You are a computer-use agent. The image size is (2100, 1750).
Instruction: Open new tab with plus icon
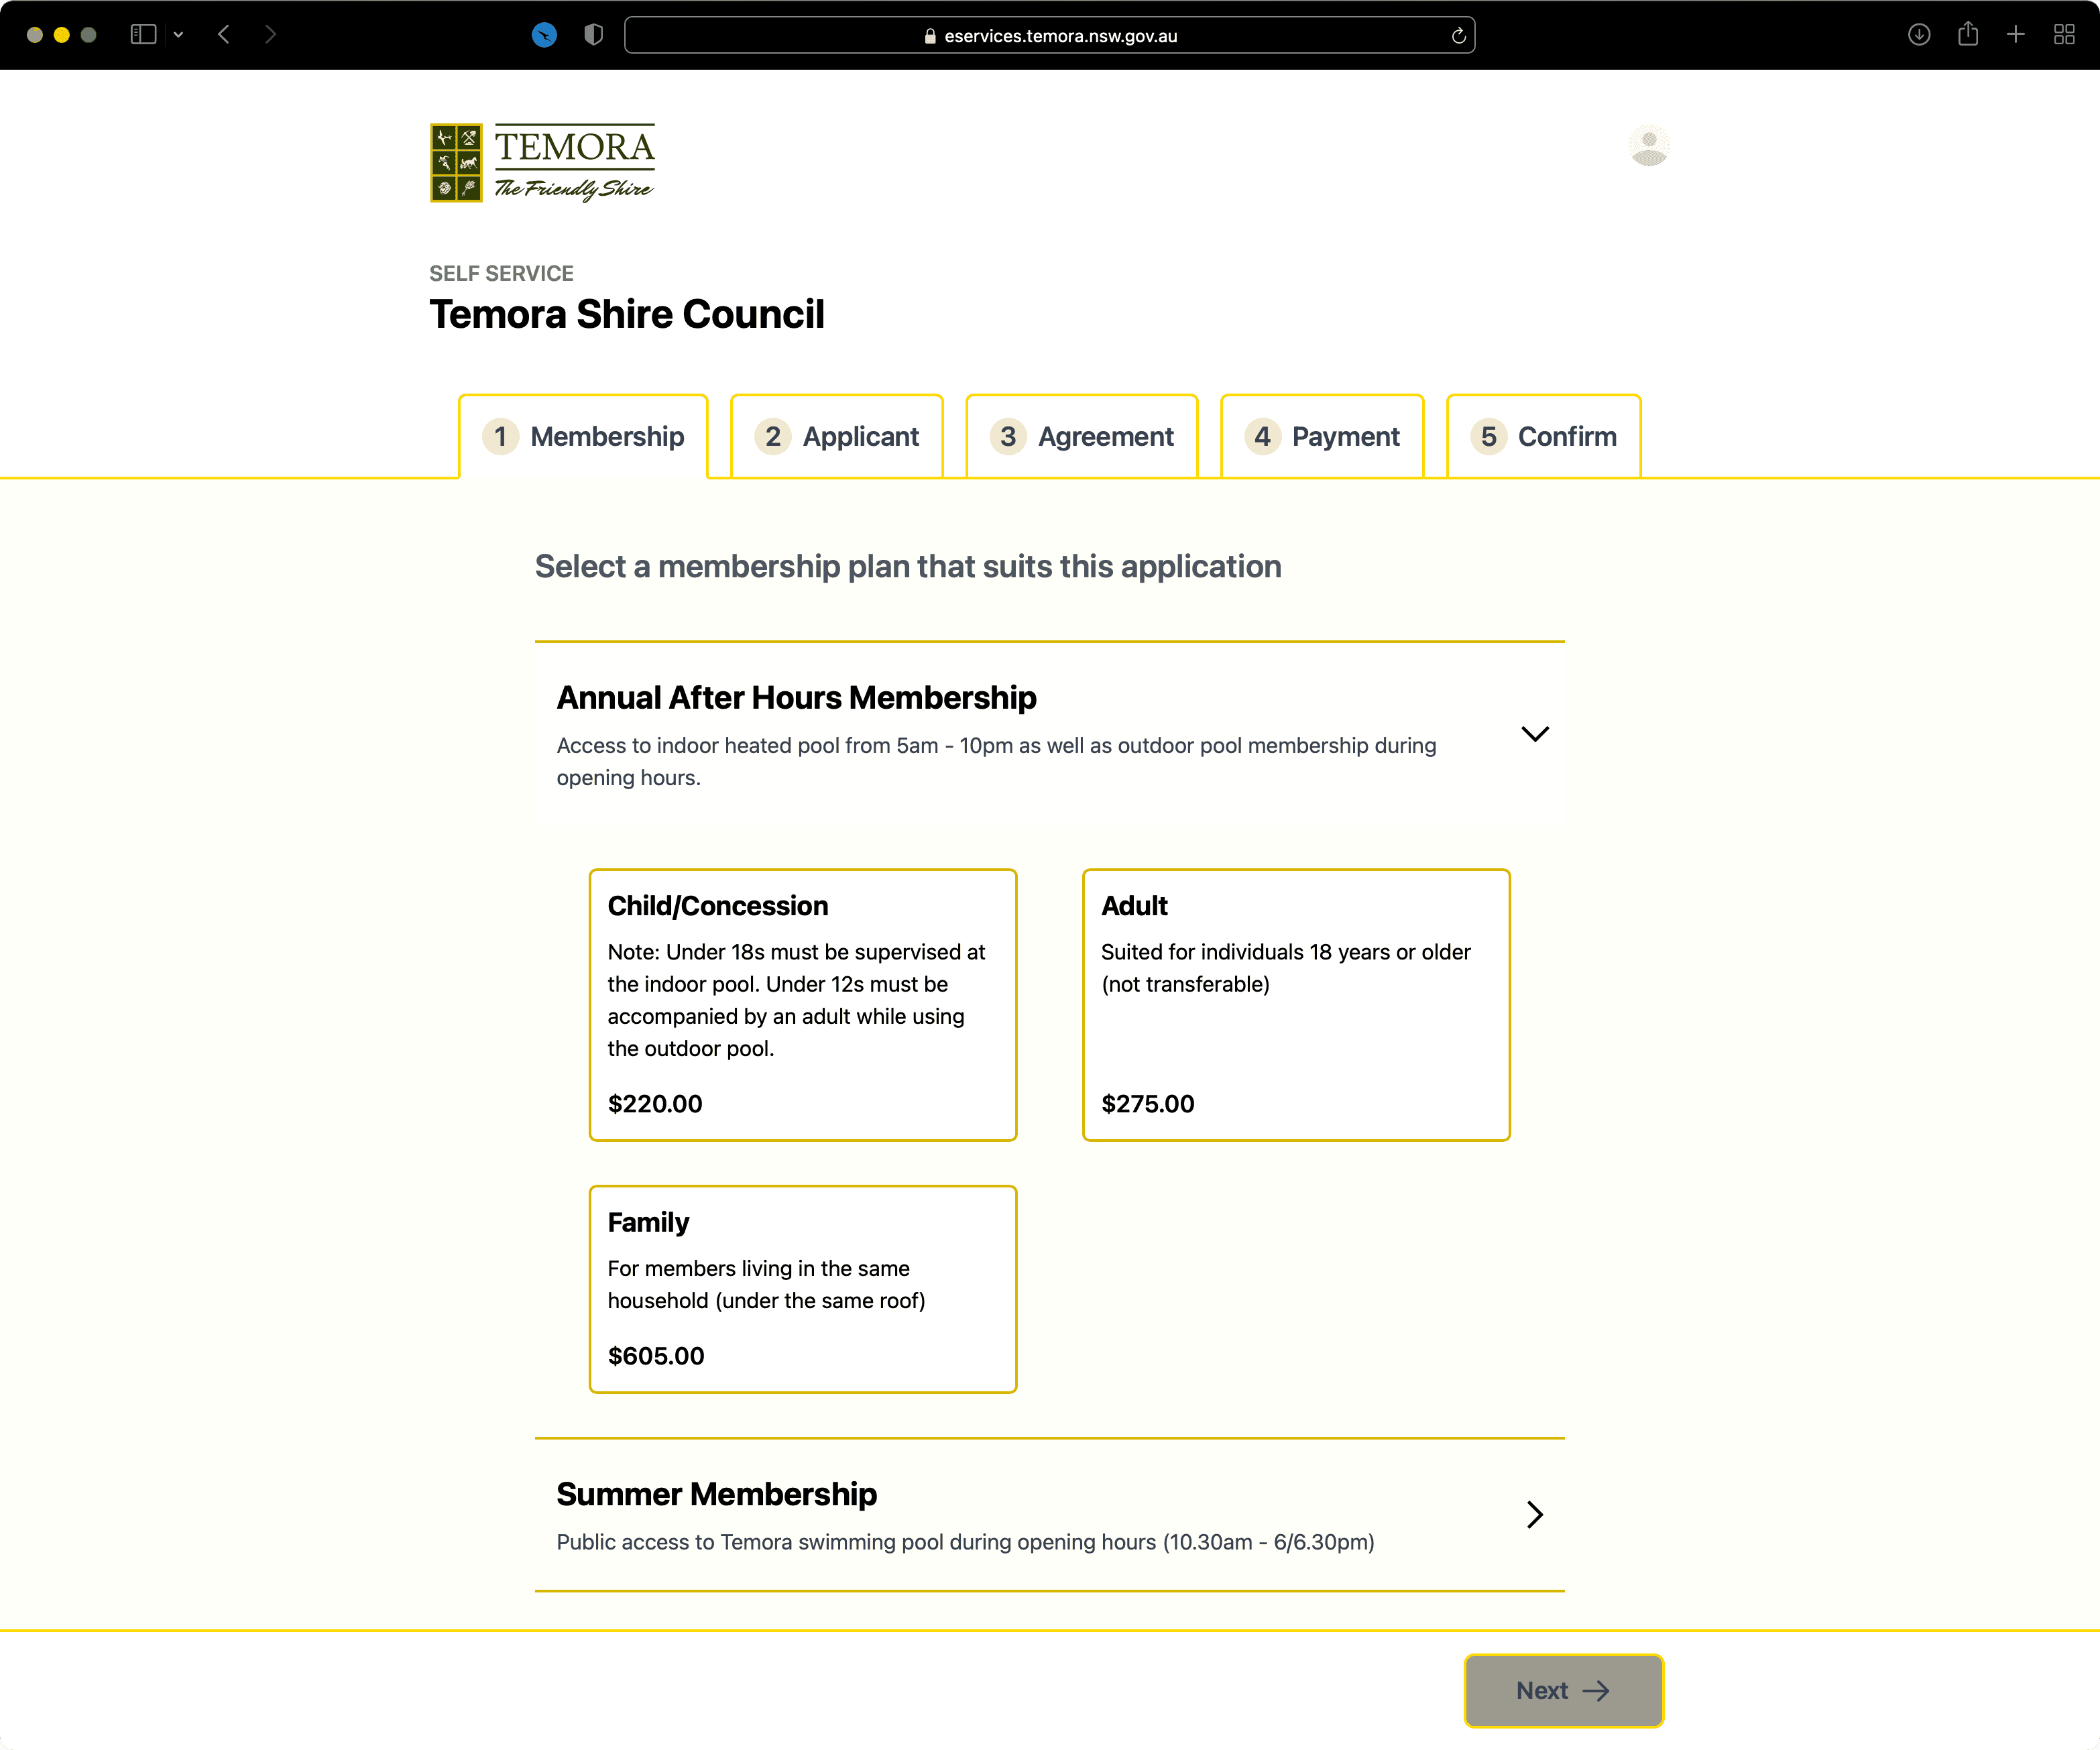click(2015, 35)
